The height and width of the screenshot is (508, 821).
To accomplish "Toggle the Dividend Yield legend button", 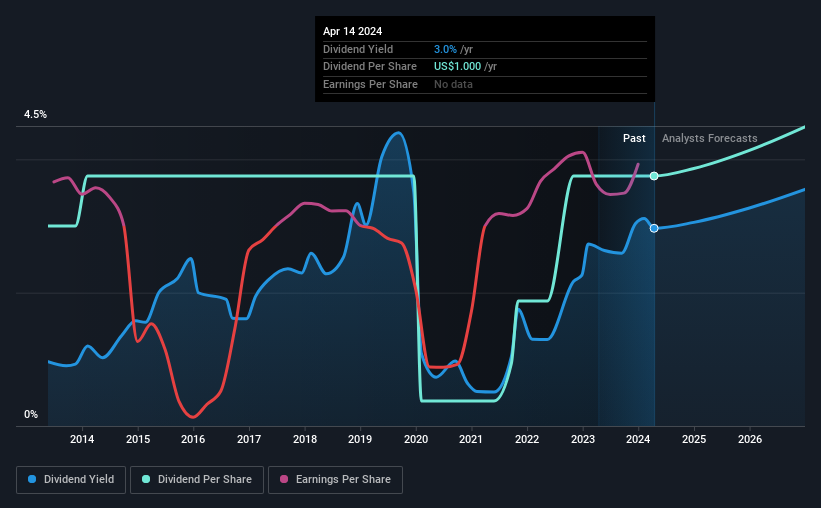I will [x=71, y=480].
